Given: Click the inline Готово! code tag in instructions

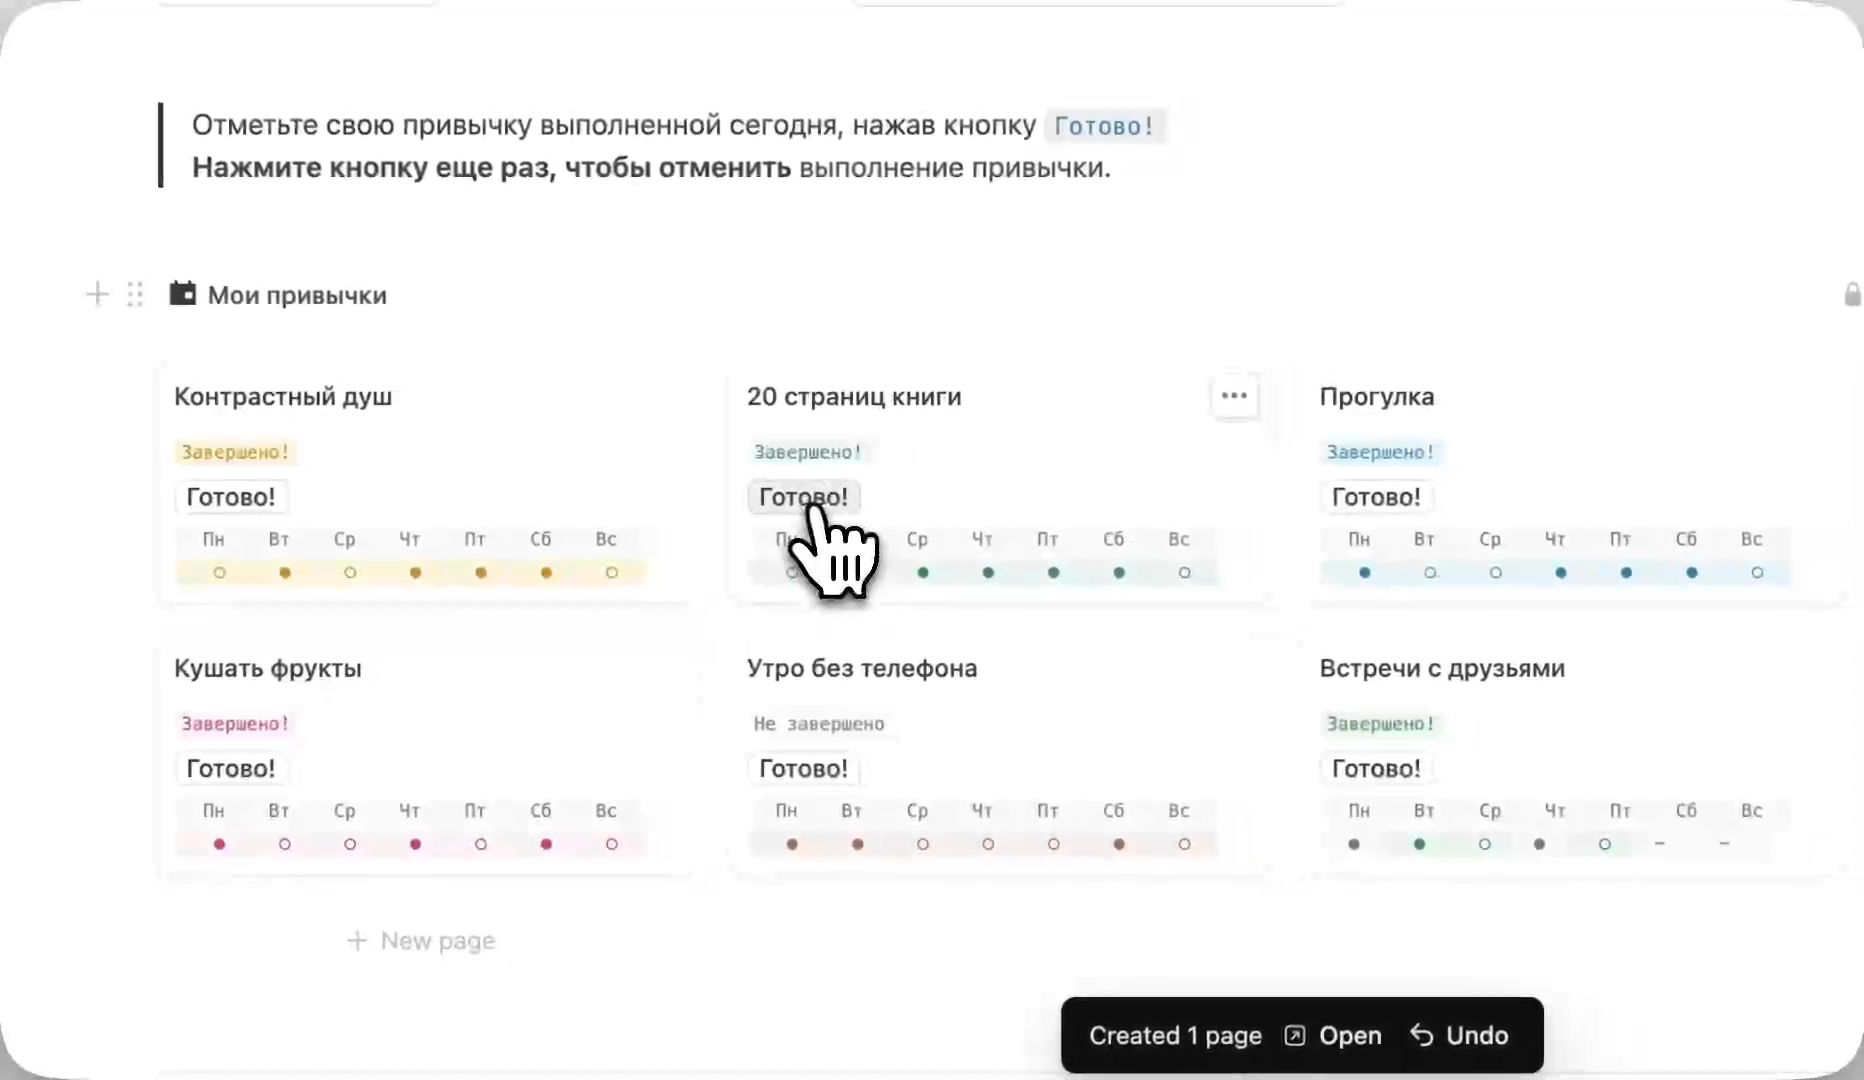Looking at the screenshot, I should 1104,127.
